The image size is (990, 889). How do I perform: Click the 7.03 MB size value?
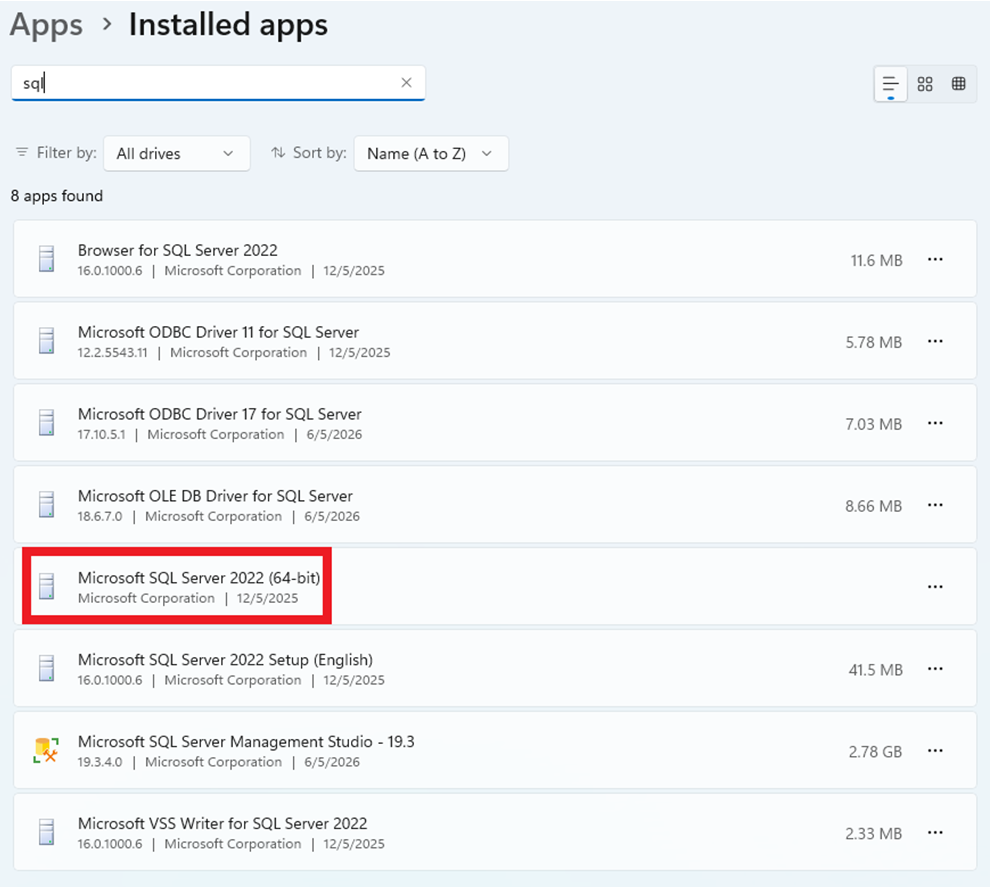[x=874, y=424]
